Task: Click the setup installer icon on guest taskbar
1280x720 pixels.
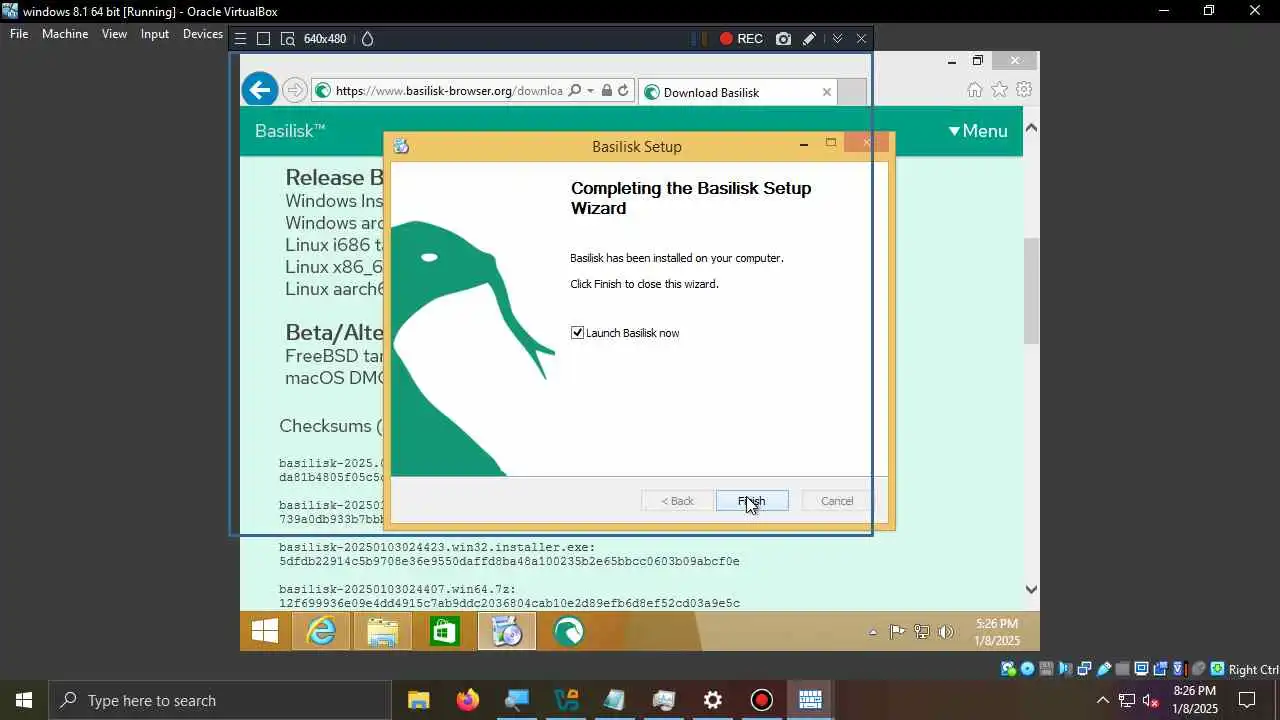Action: (507, 632)
